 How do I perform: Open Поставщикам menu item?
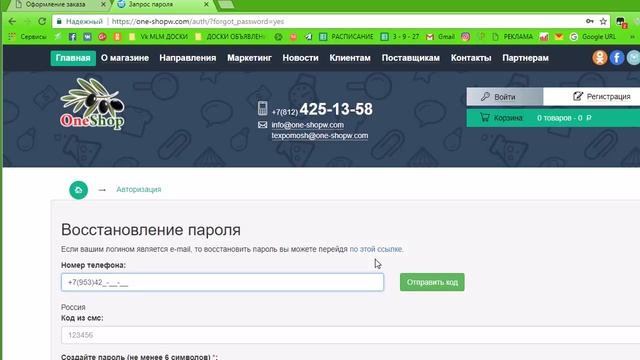point(411,58)
